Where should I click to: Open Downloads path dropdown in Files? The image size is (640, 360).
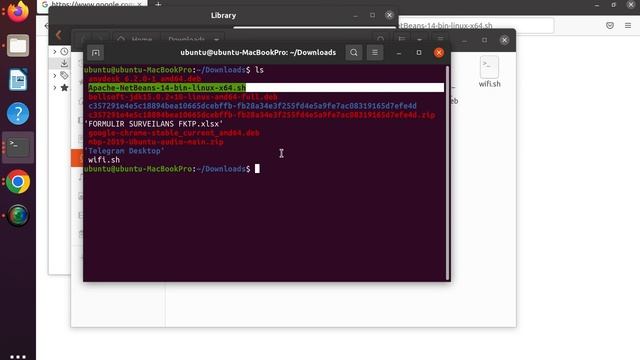[217, 40]
